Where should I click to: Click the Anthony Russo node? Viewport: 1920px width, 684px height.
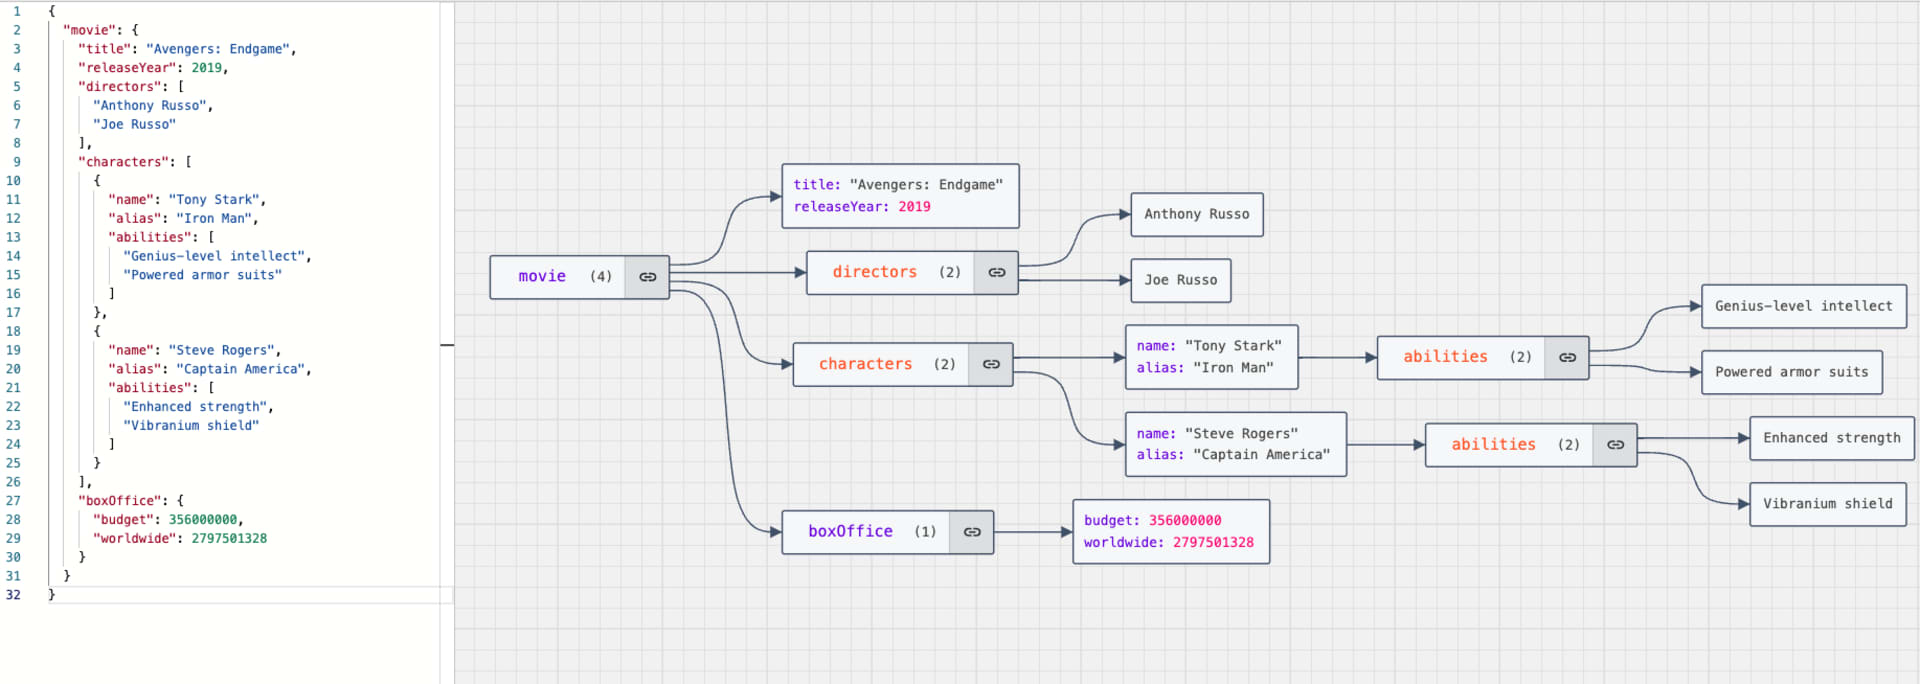coord(1197,214)
